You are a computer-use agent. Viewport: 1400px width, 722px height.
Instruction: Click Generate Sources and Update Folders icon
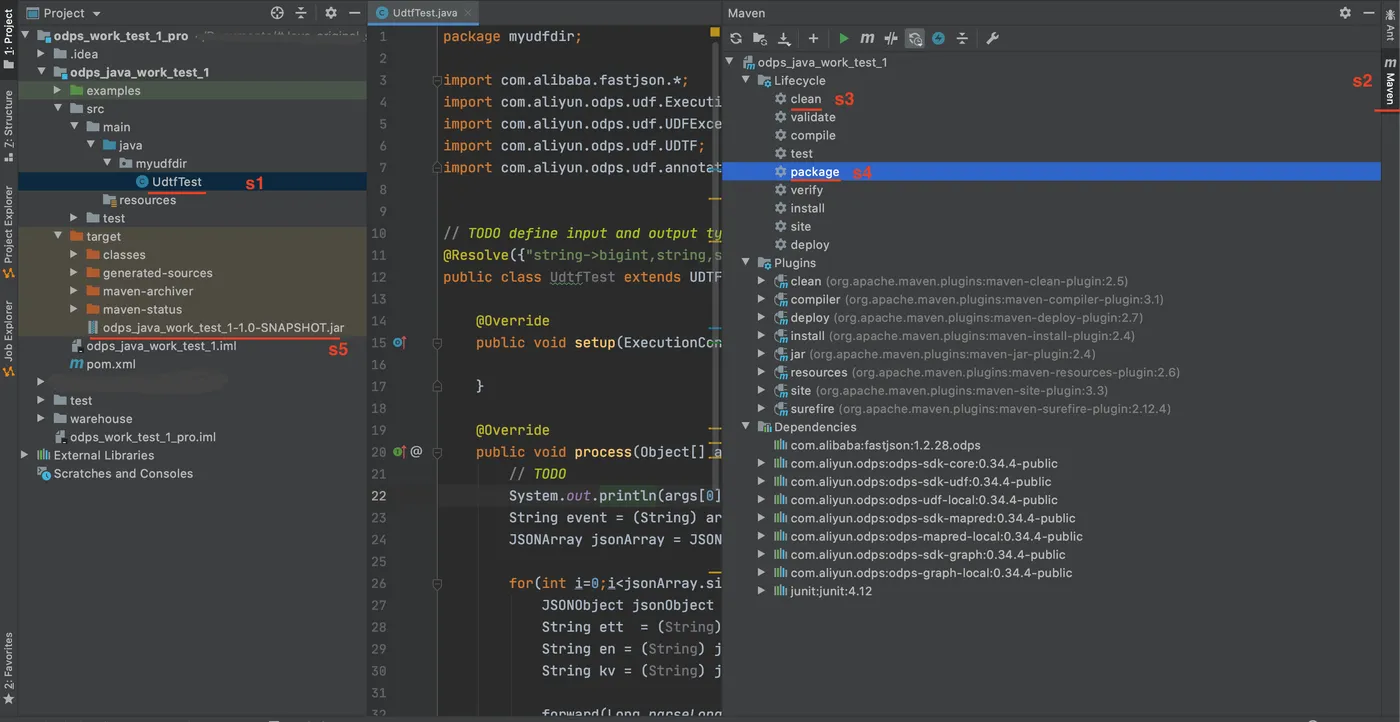click(x=760, y=38)
